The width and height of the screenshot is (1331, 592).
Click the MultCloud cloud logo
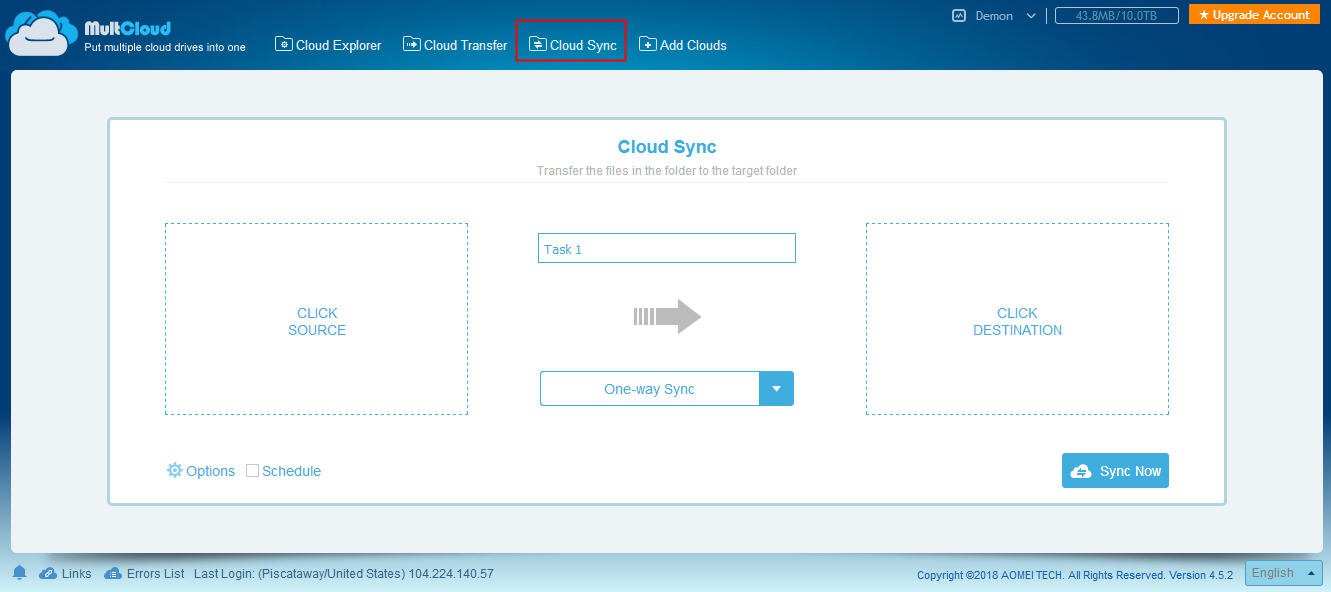pyautogui.click(x=41, y=32)
